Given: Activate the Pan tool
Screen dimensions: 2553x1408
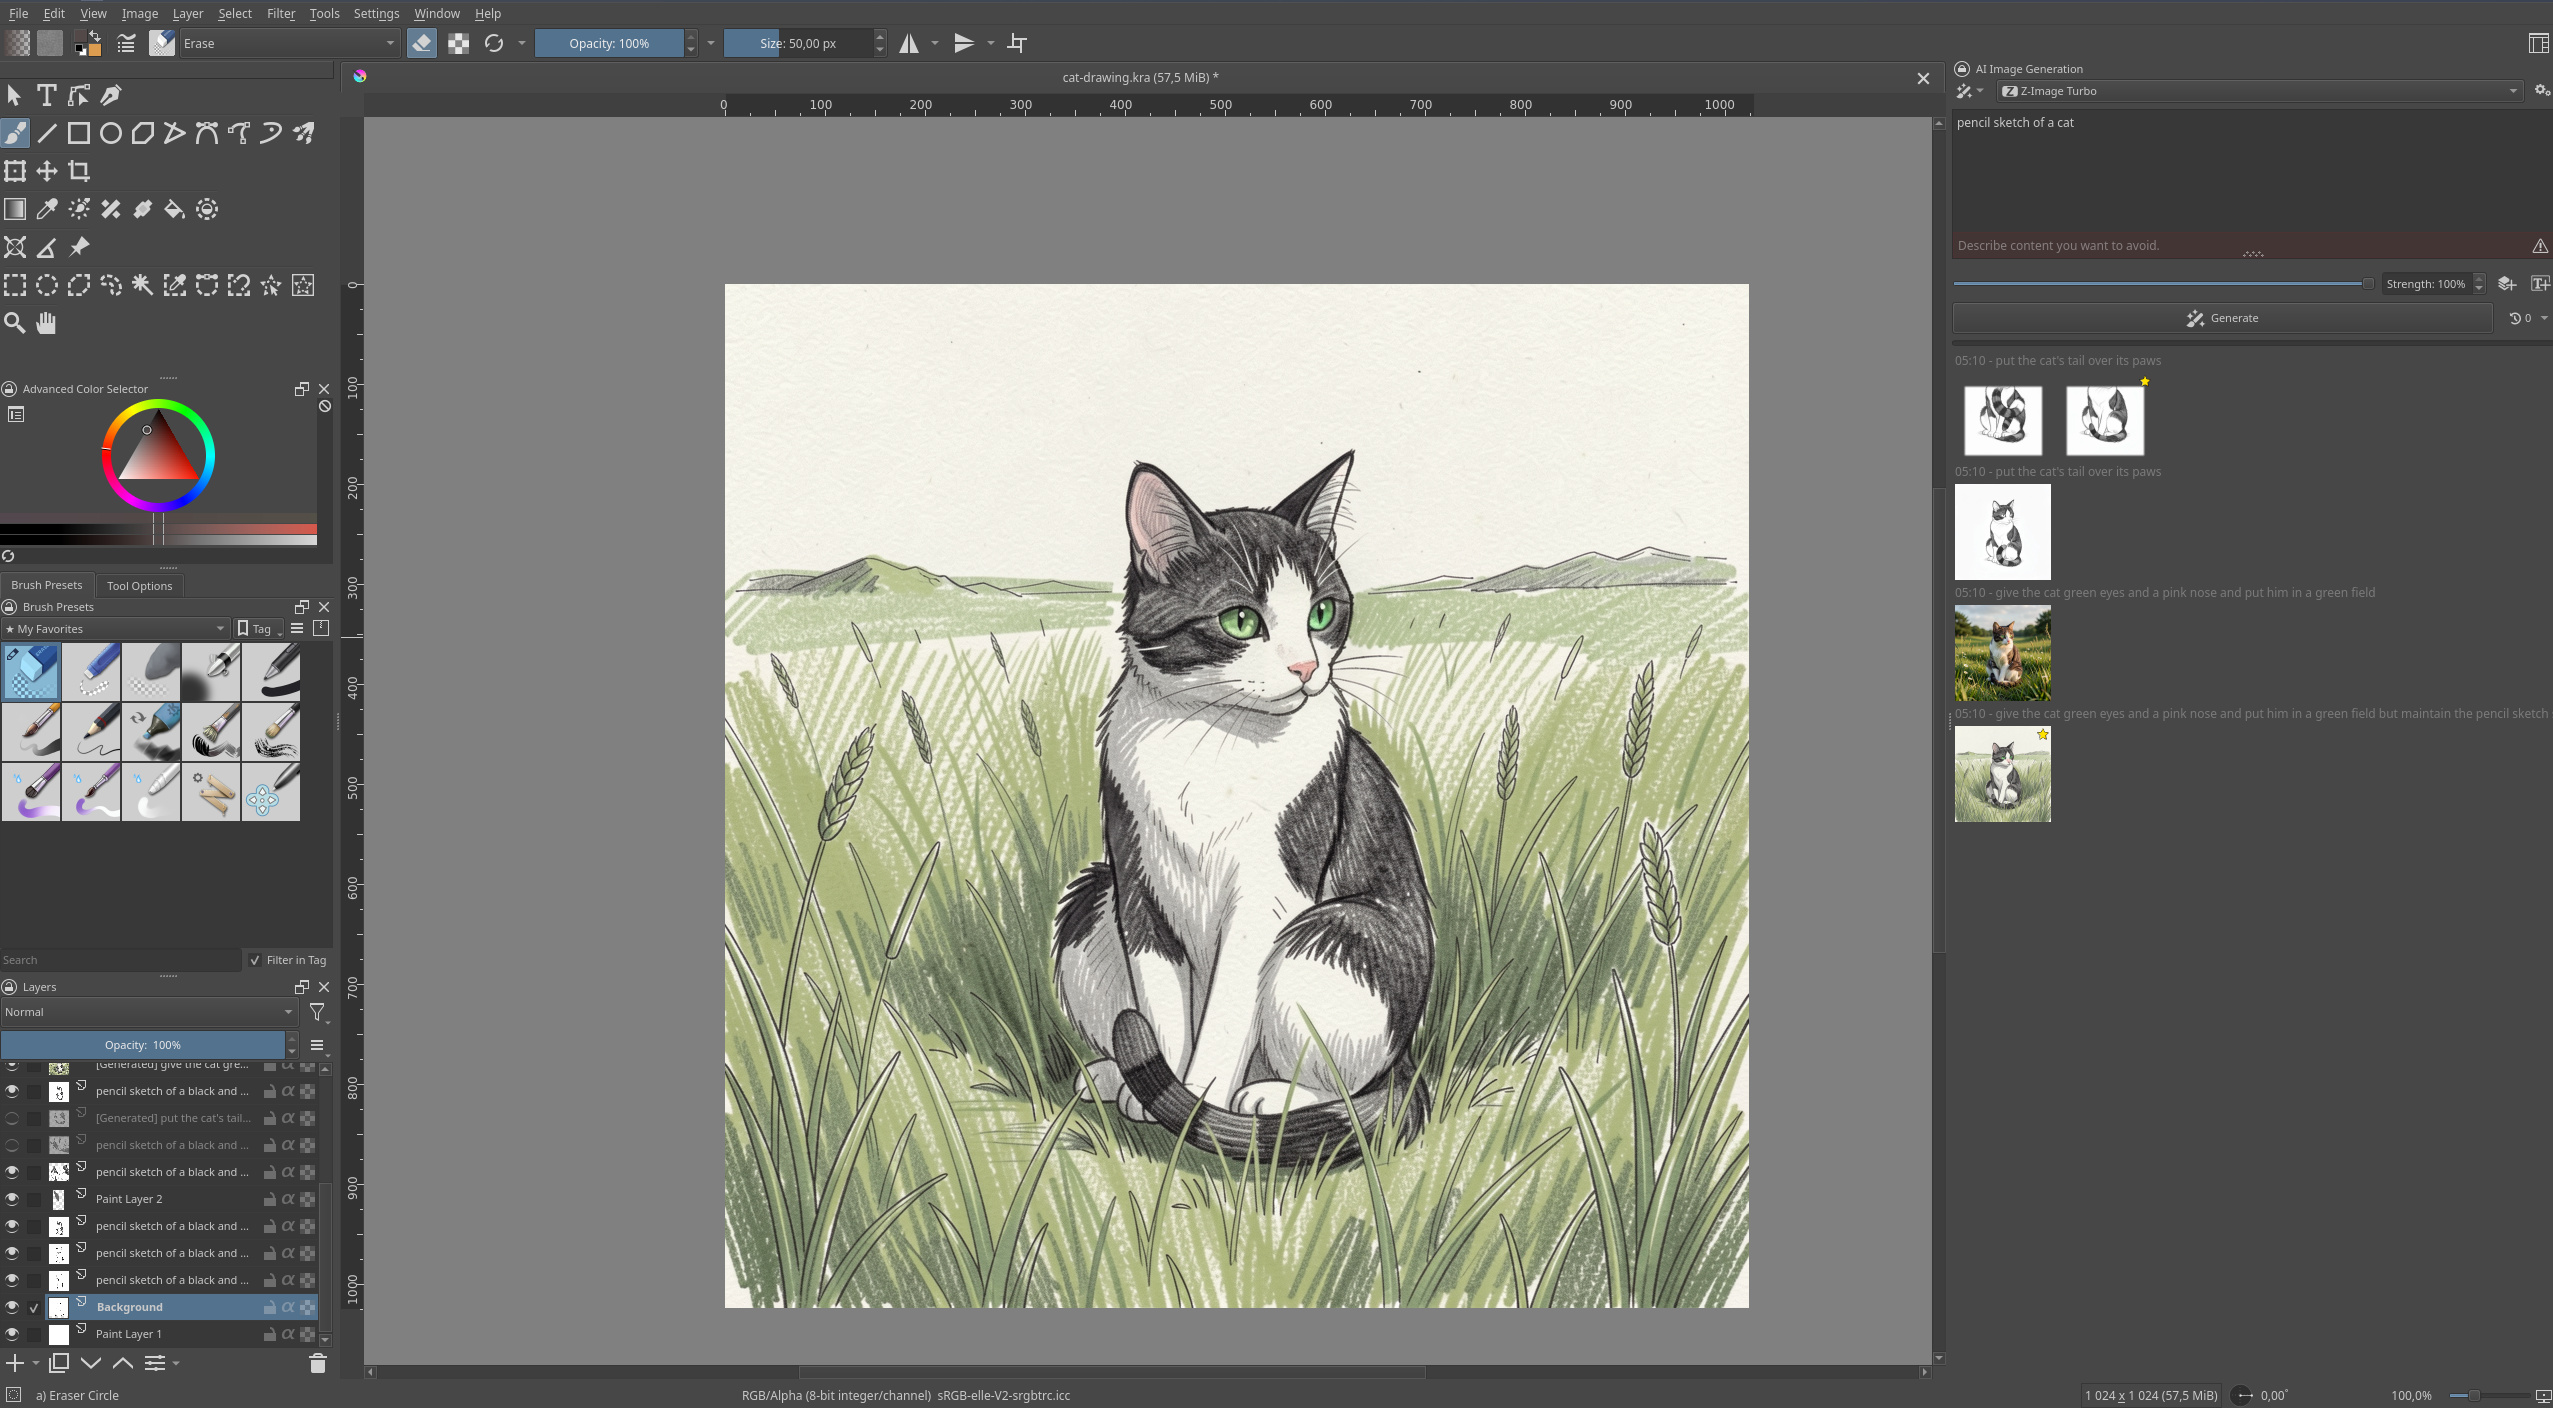Looking at the screenshot, I should (45, 322).
